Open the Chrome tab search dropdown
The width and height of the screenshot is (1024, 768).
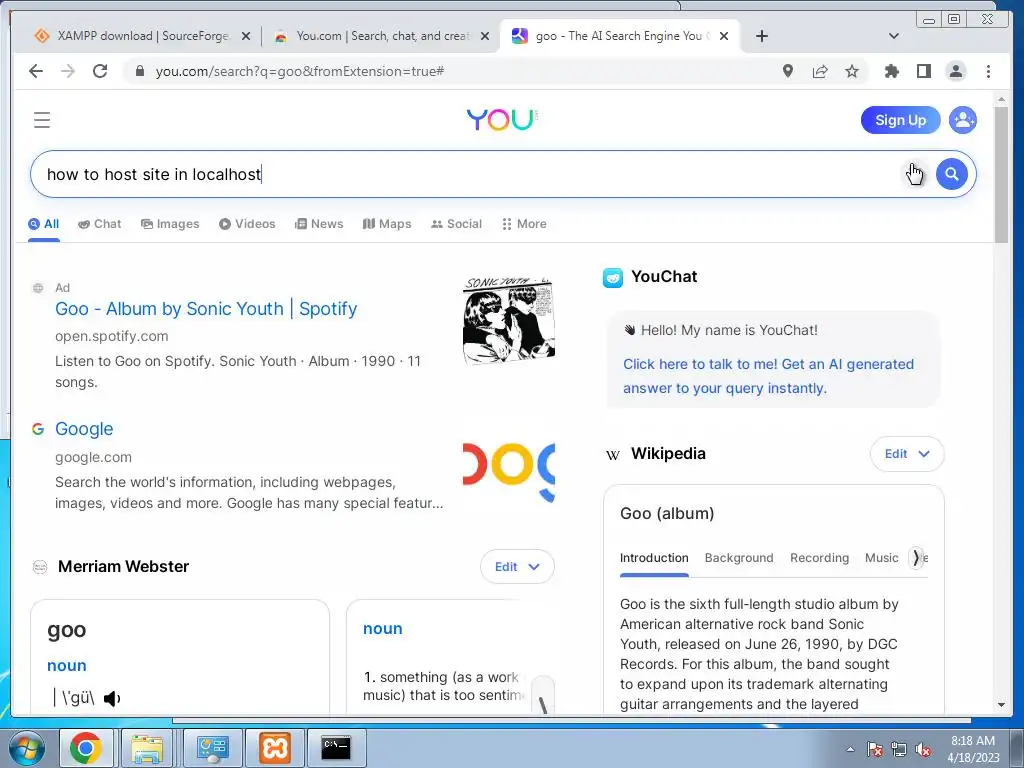893,36
